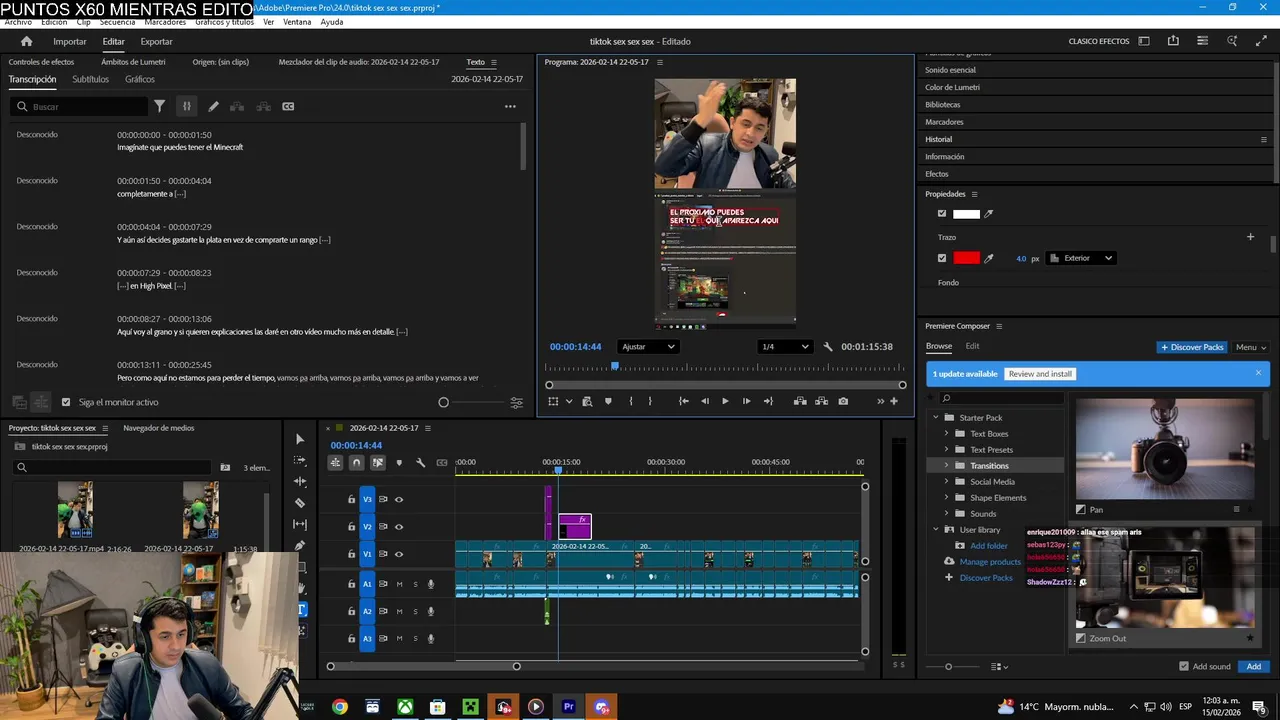This screenshot has width=1280, height=720.
Task: Open the Exterior stroke type dropdown
Action: [1081, 258]
